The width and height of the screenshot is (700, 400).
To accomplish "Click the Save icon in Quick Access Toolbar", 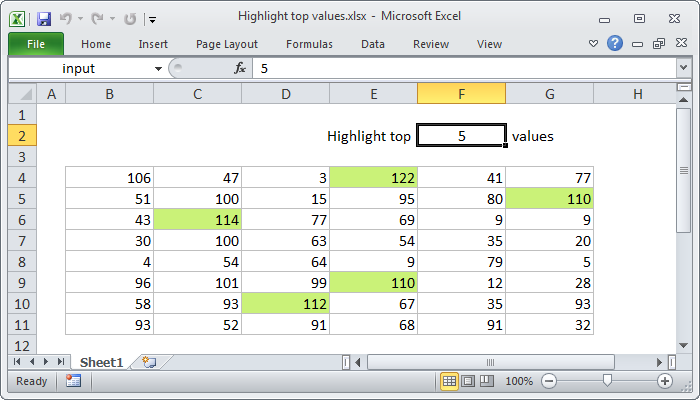I will point(43,18).
